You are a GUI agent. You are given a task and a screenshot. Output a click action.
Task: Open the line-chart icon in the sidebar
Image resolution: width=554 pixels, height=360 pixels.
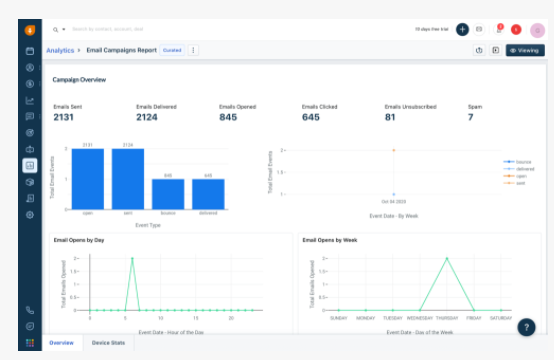coord(30,101)
